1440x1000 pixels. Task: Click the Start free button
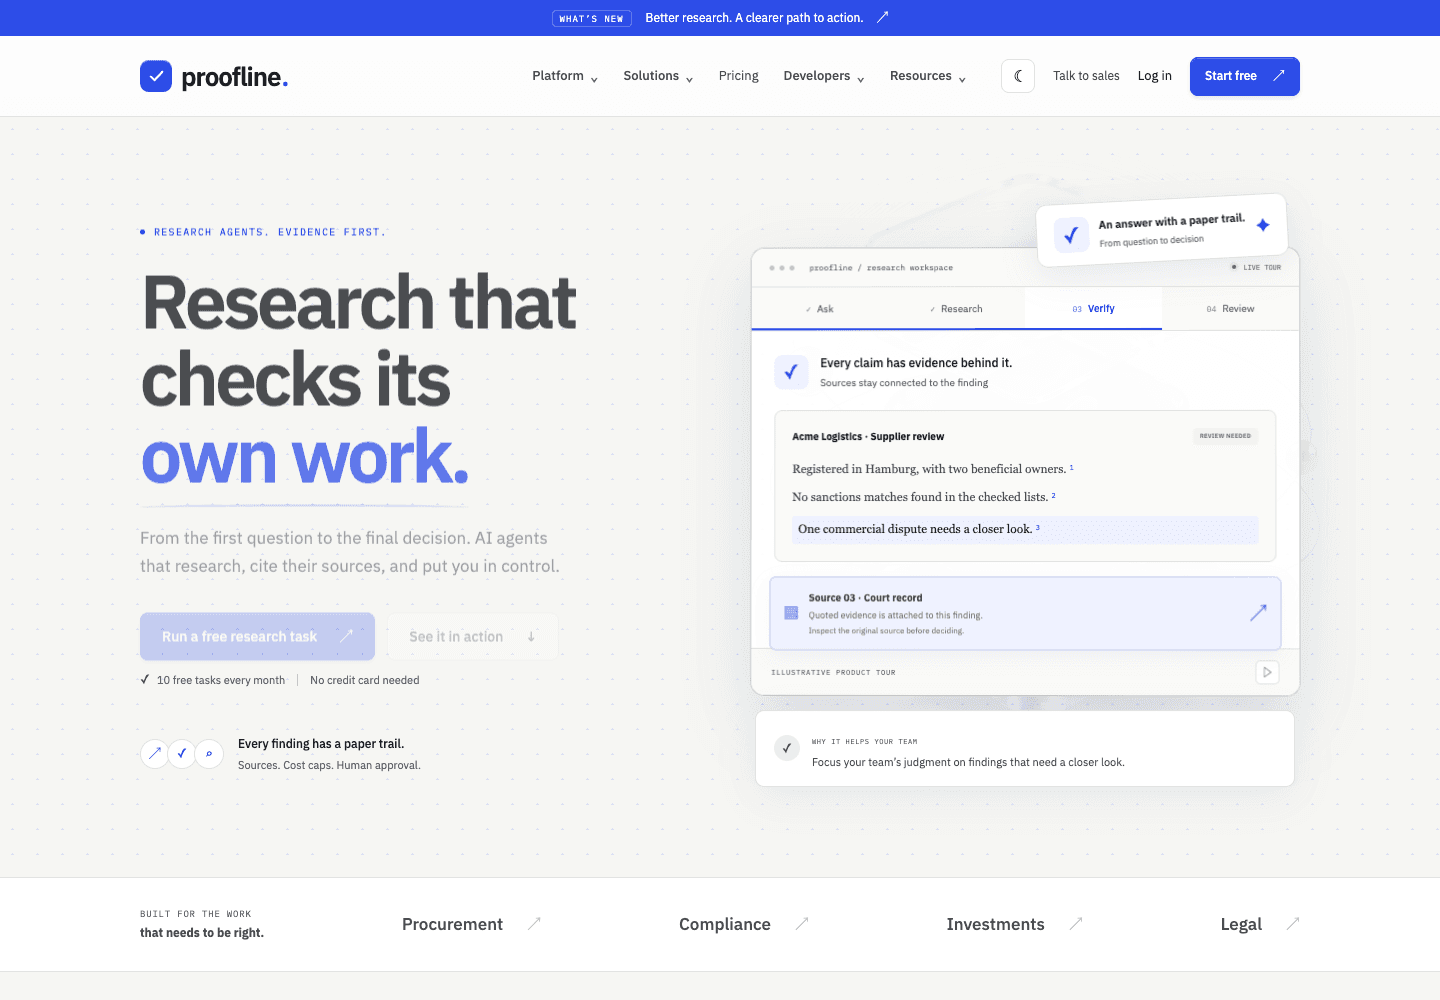(x=1245, y=76)
